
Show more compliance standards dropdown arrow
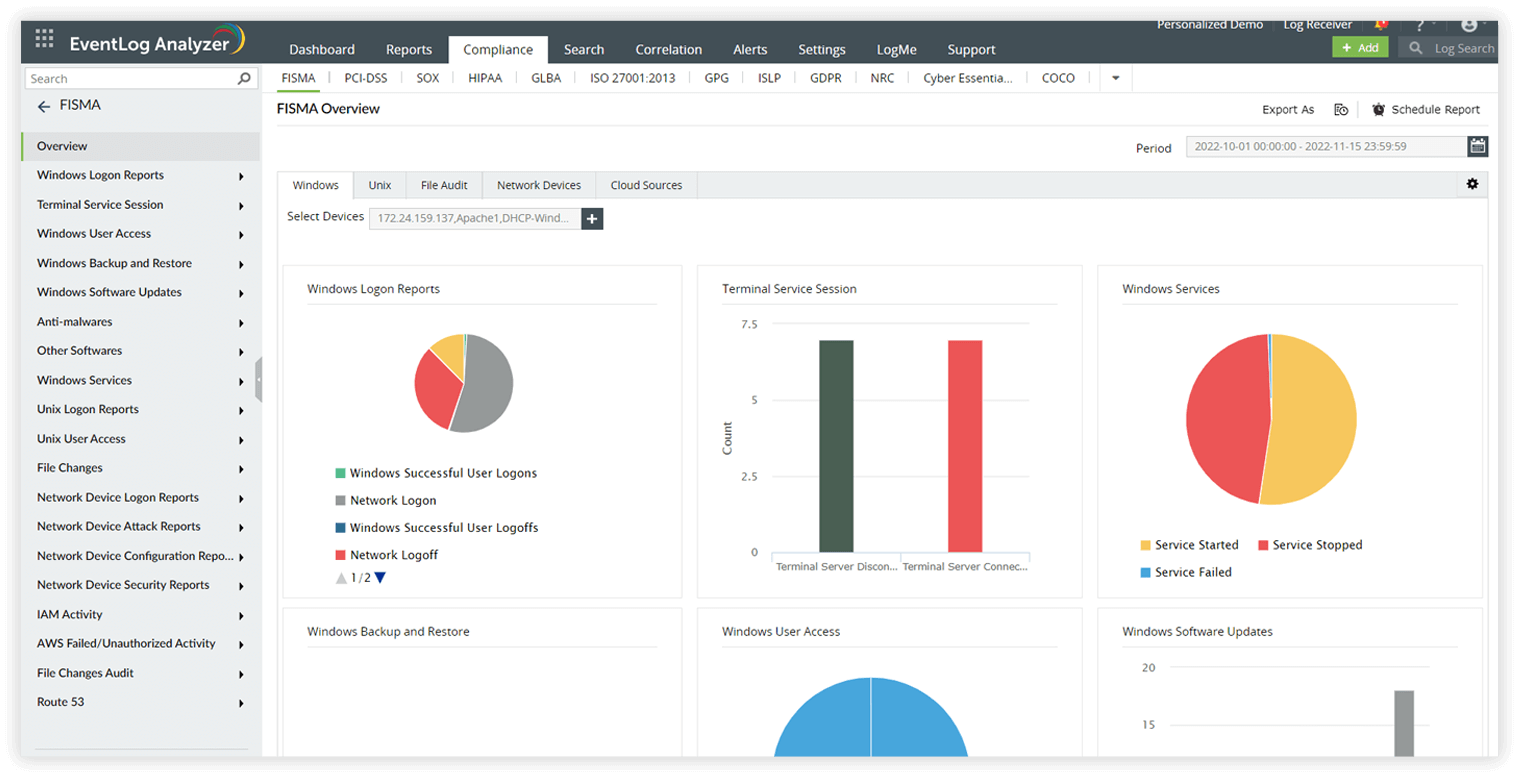1116,78
